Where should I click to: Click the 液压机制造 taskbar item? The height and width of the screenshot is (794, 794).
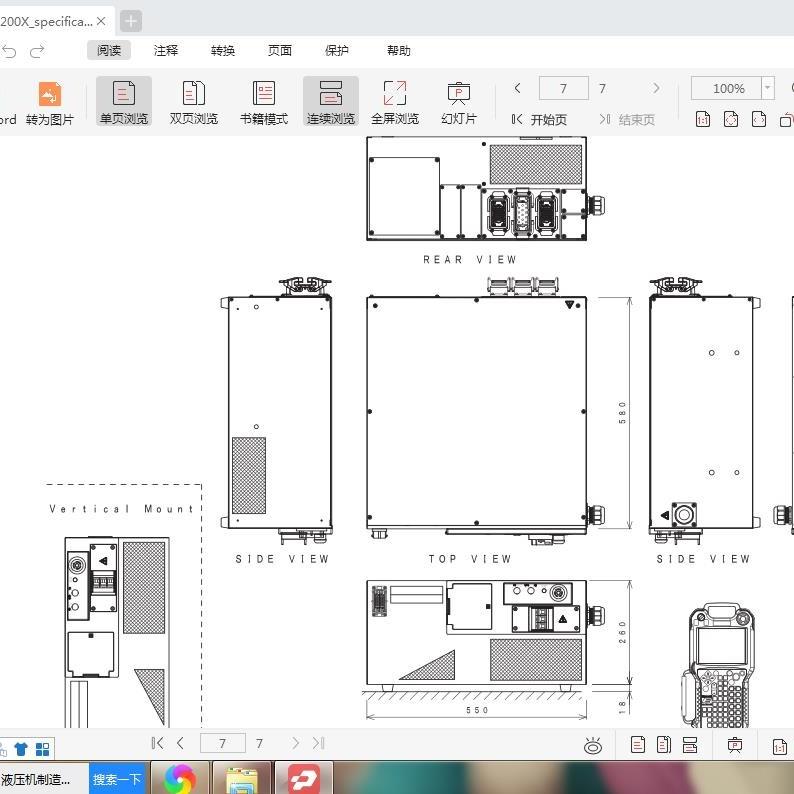coord(36,779)
